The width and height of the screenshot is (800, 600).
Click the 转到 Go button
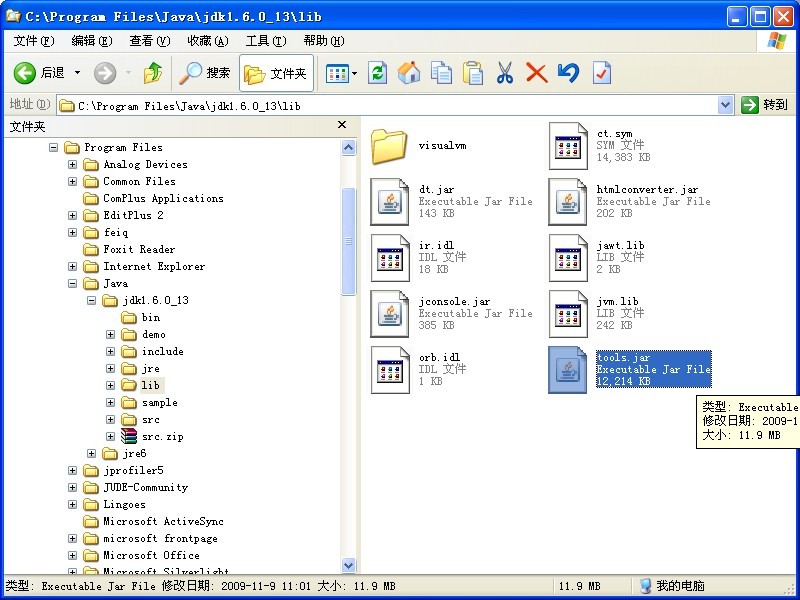764,105
